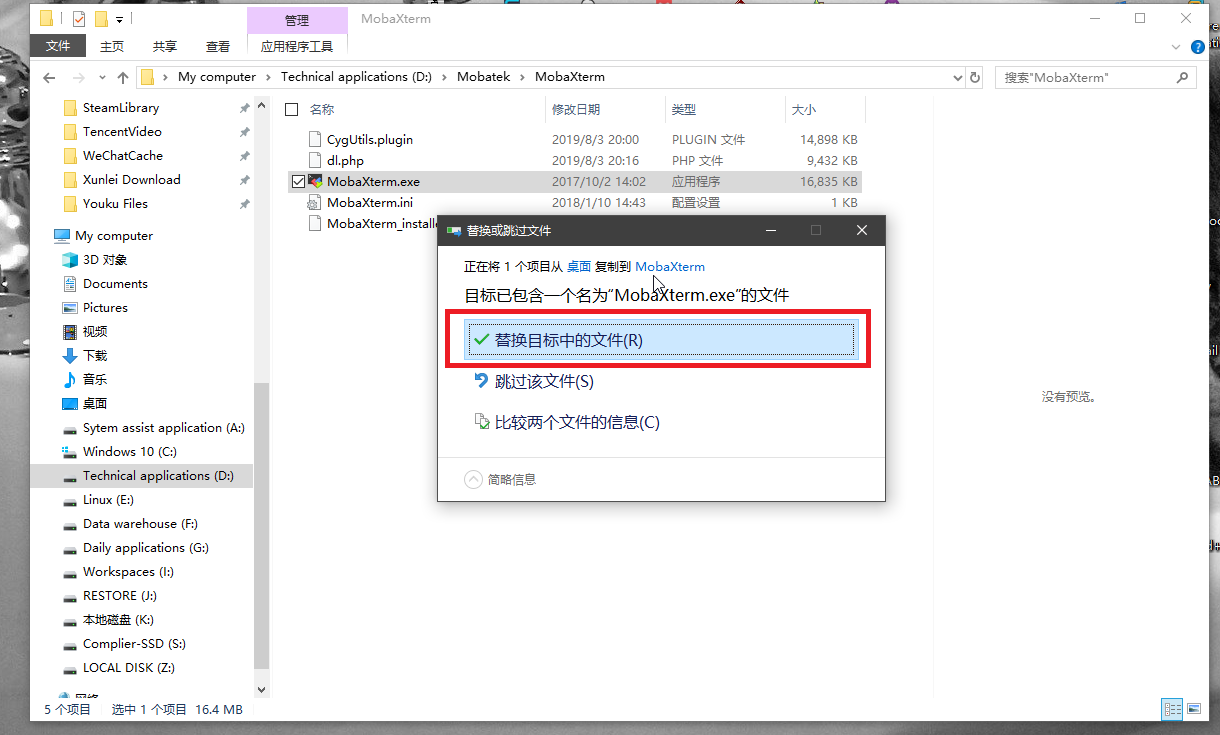The image size is (1220, 735).
Task: Click the pin icon beside Xunlei Download
Action: pos(245,180)
